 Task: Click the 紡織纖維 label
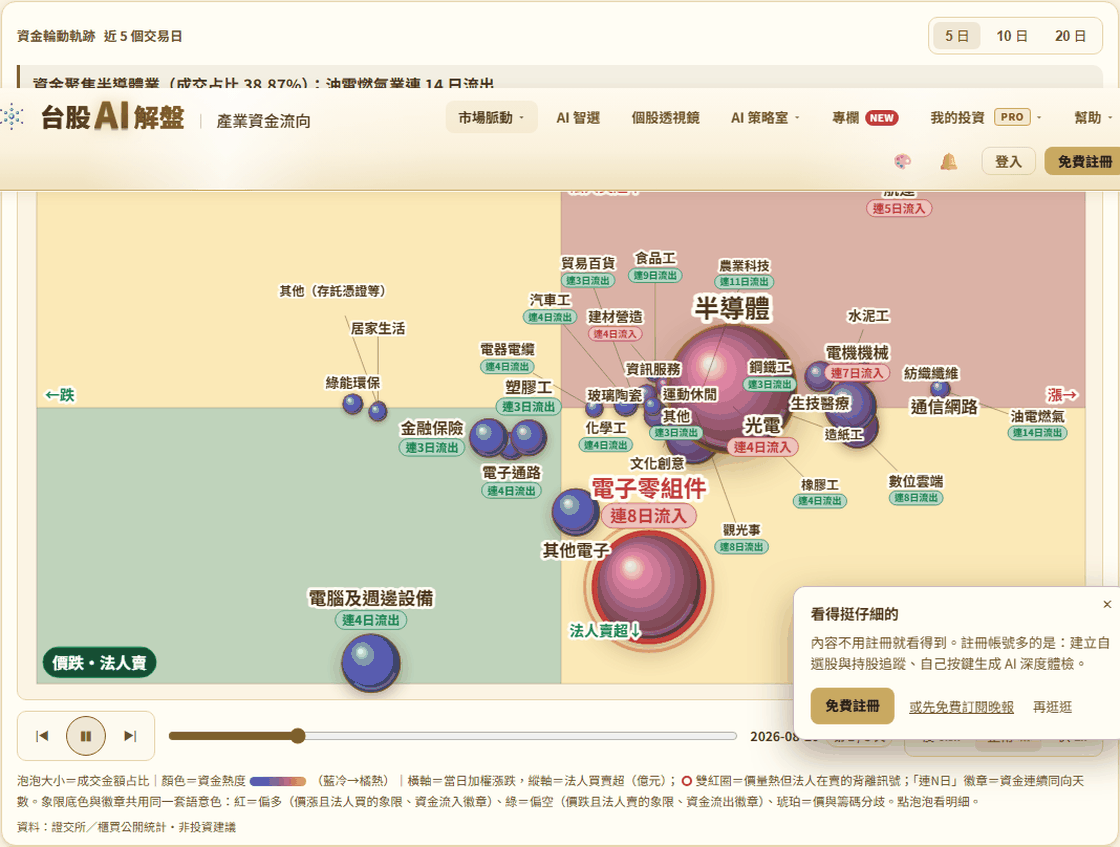coord(931,373)
